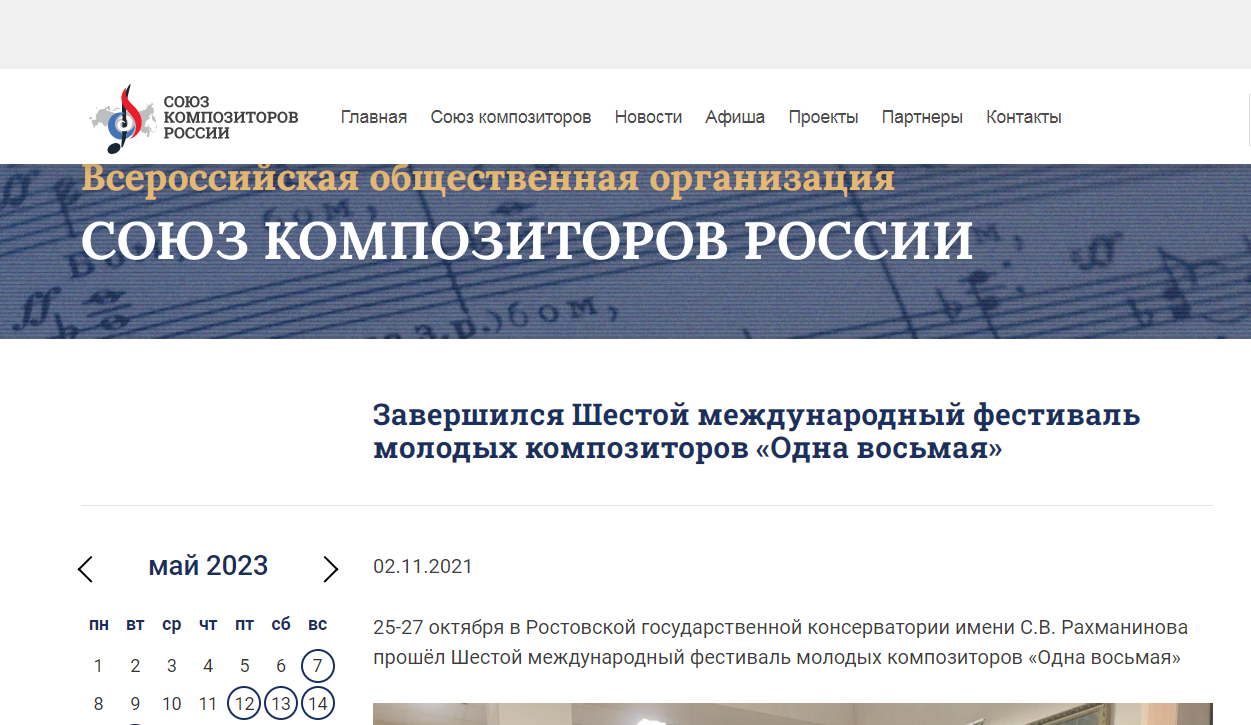Click calendar day 4
The width and height of the screenshot is (1251, 725).
click(208, 666)
